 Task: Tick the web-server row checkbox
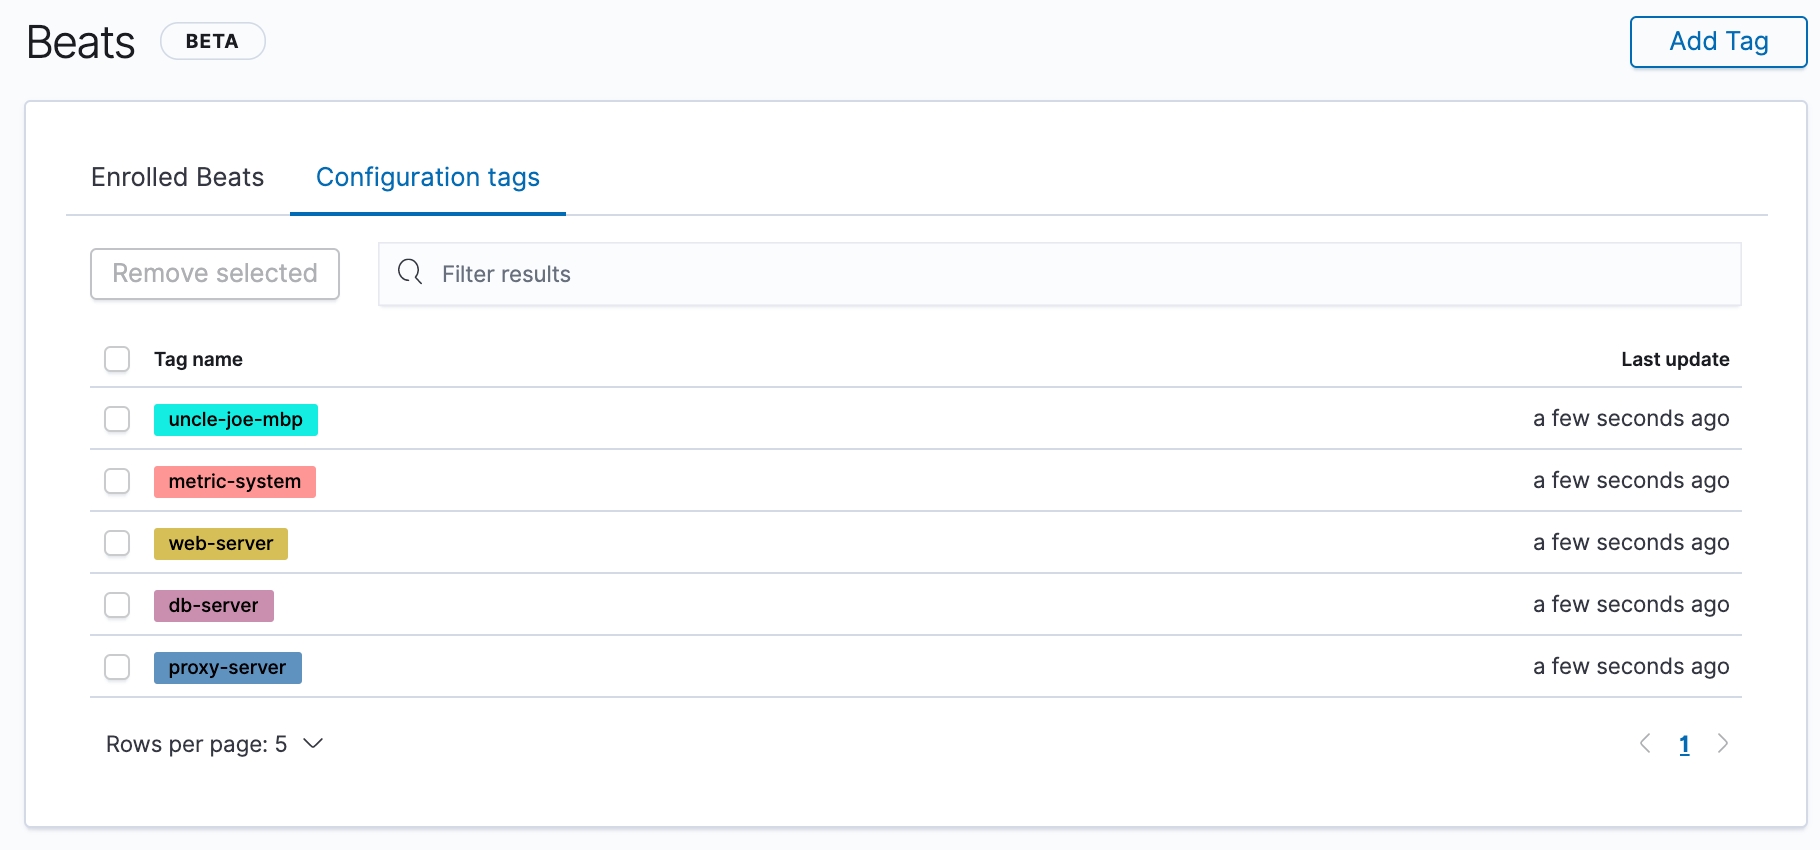[117, 543]
